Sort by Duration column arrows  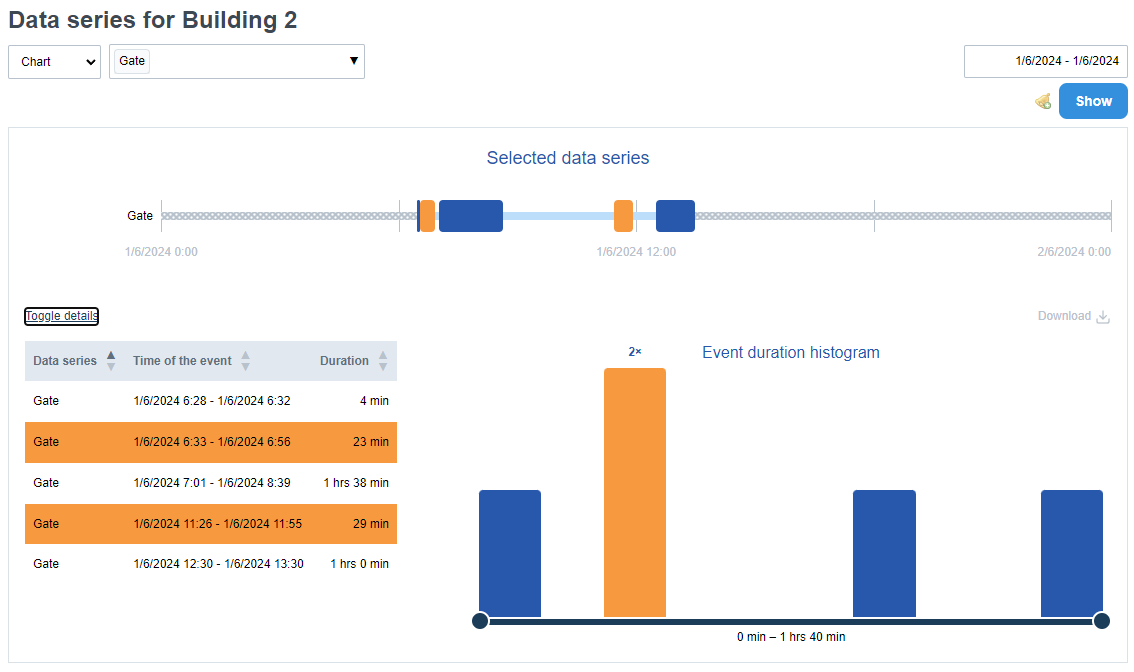(x=382, y=361)
